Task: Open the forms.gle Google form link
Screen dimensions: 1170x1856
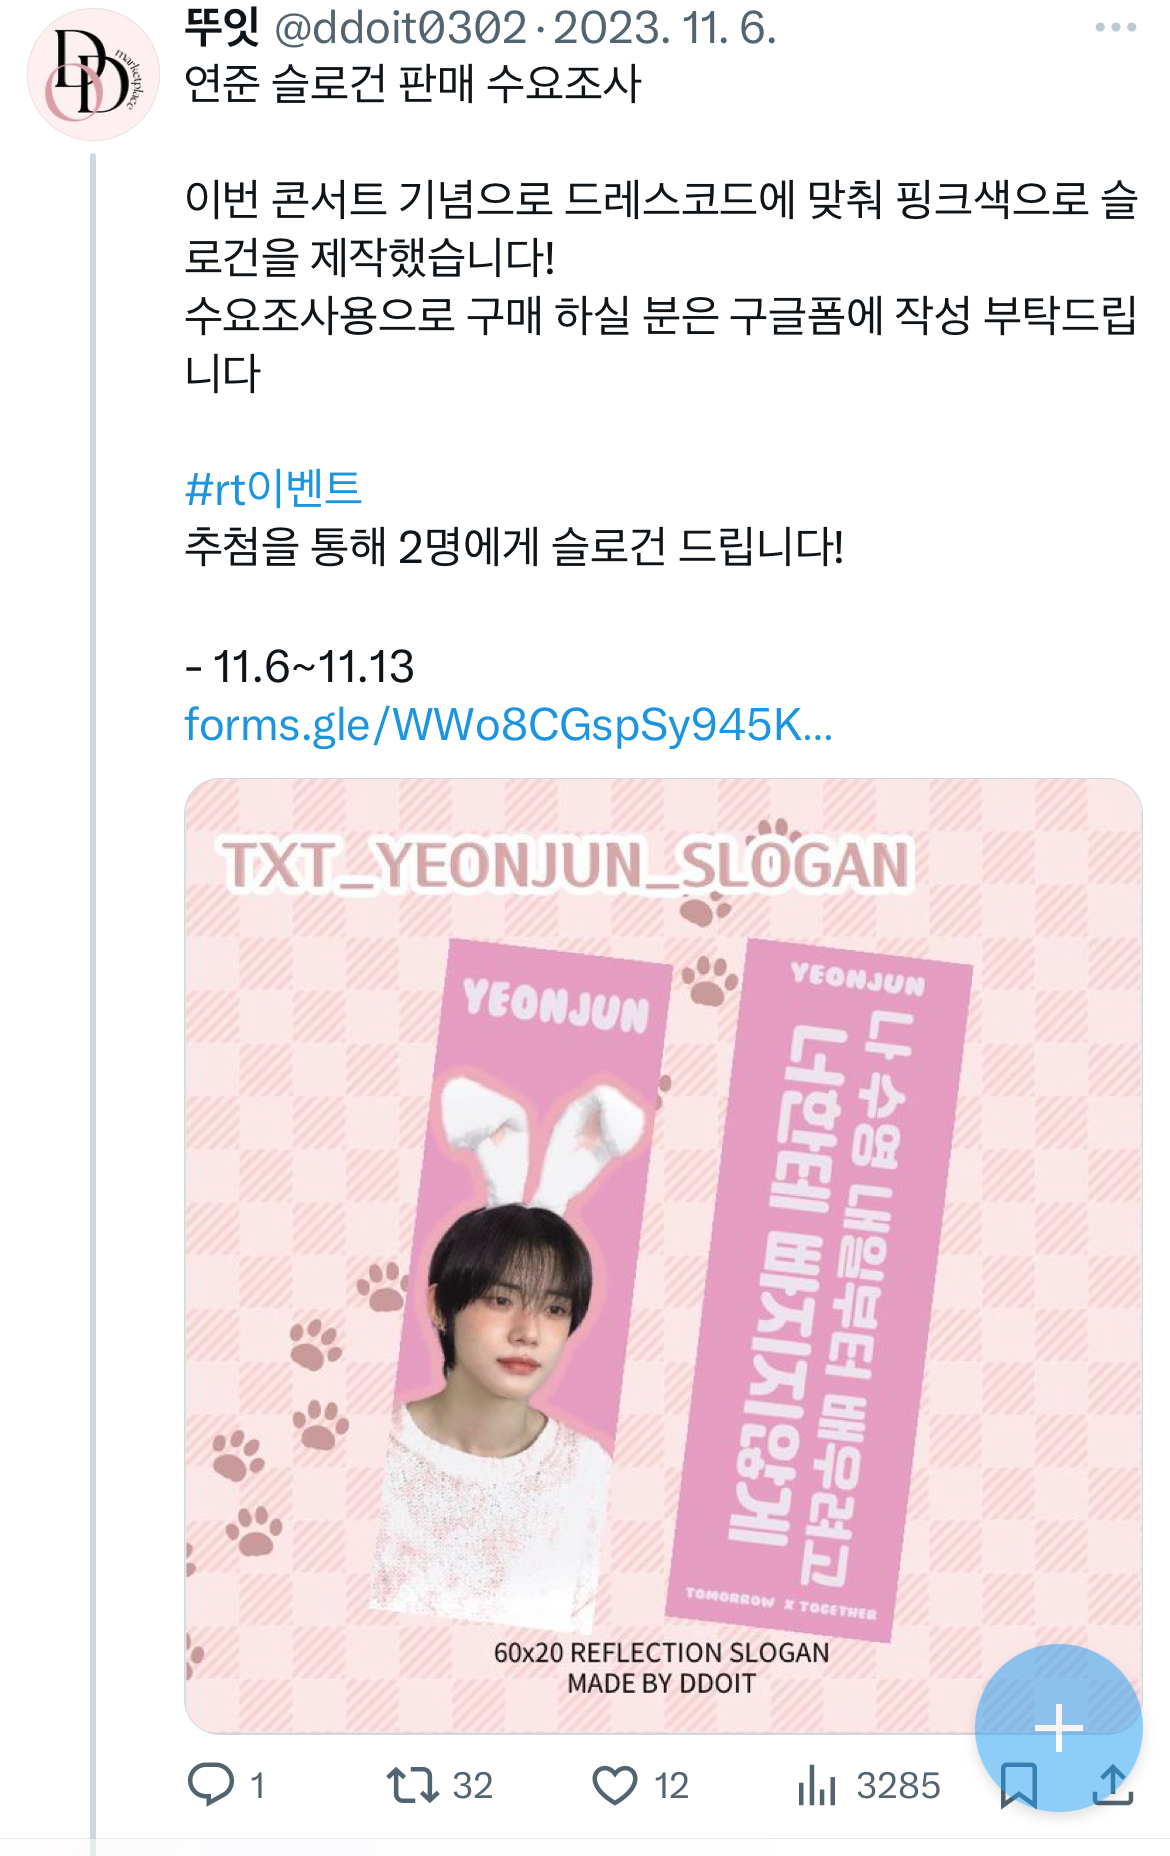Action: click(508, 725)
